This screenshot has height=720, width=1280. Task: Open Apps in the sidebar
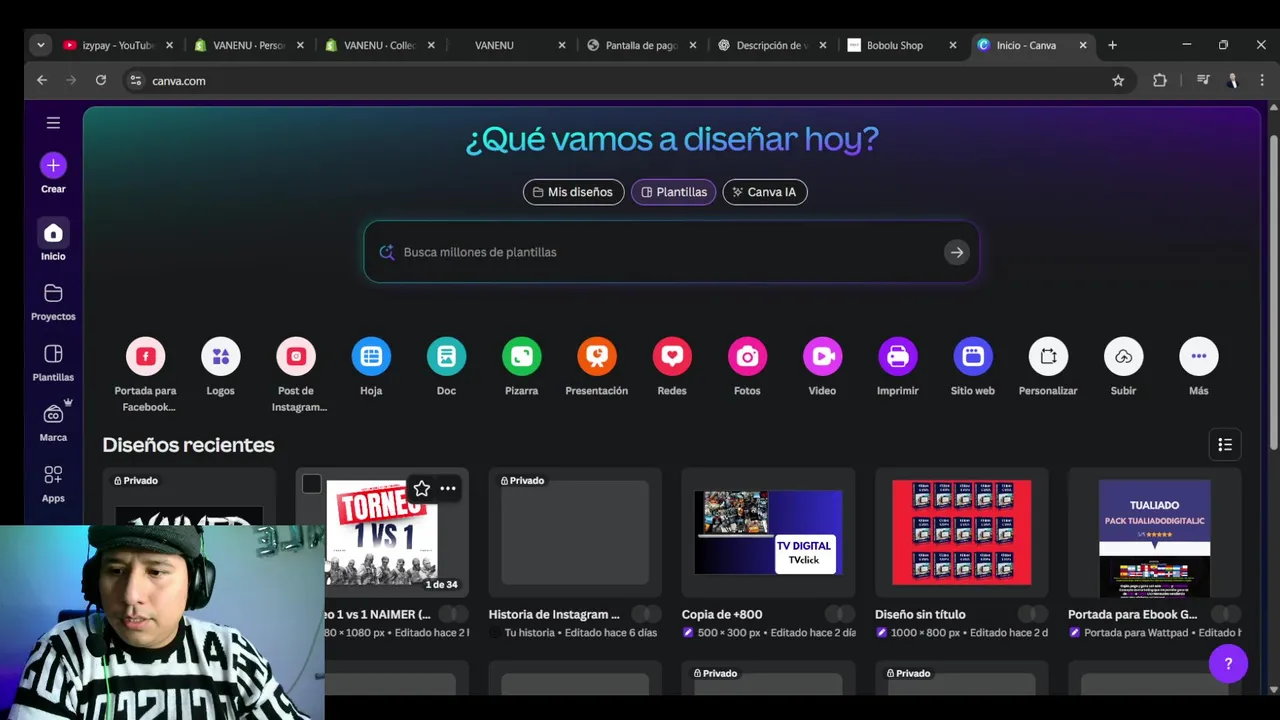tap(53, 484)
